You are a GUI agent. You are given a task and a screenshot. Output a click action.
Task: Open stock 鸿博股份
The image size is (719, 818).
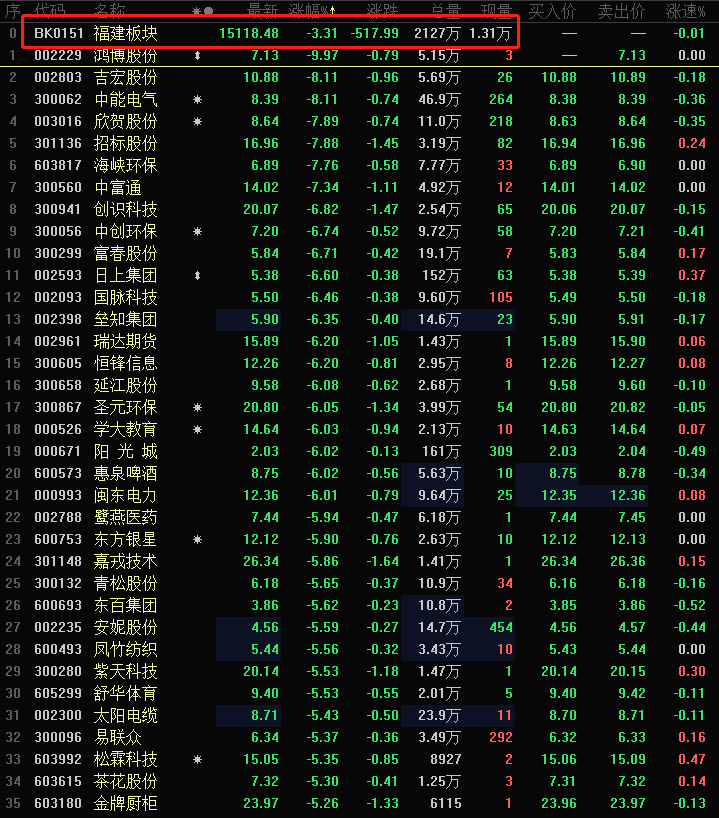(x=125, y=55)
